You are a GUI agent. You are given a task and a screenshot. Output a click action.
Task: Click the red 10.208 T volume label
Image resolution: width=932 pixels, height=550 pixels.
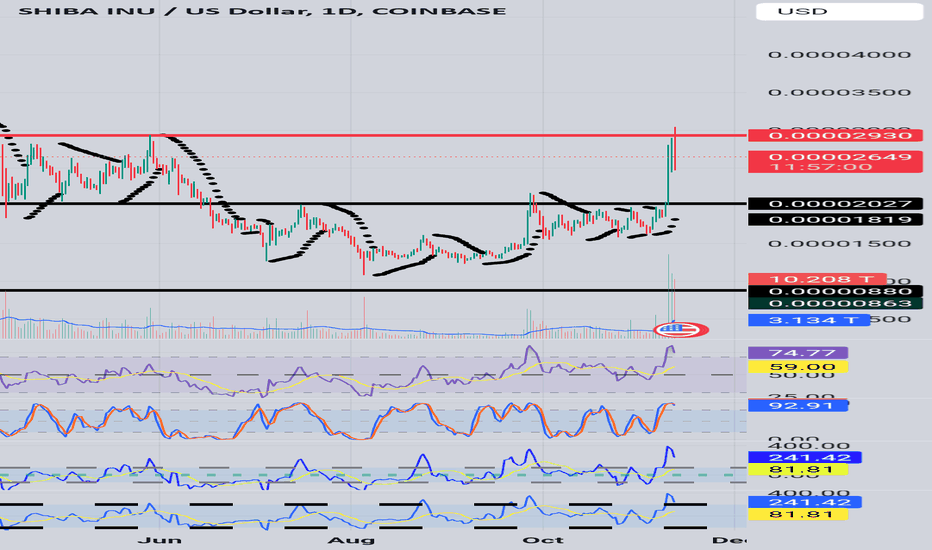(817, 279)
